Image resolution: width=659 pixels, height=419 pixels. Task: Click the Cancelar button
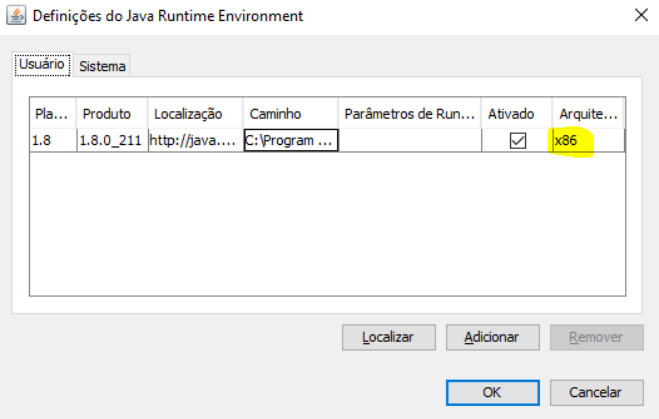coord(597,393)
